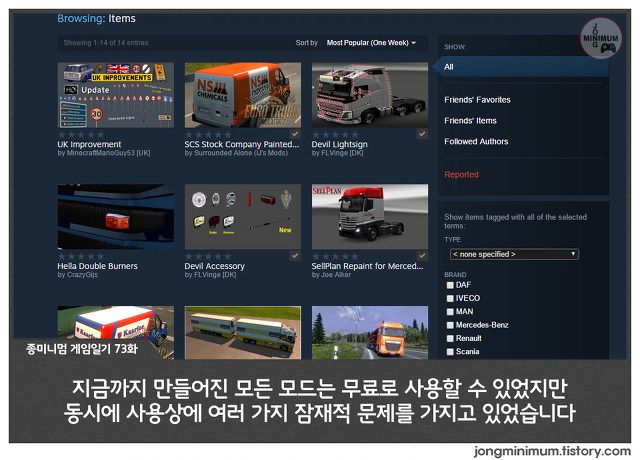Click subscribed checkmark on Devil Accessory
Image resolution: width=640 pixels, height=460 pixels.
(295, 256)
